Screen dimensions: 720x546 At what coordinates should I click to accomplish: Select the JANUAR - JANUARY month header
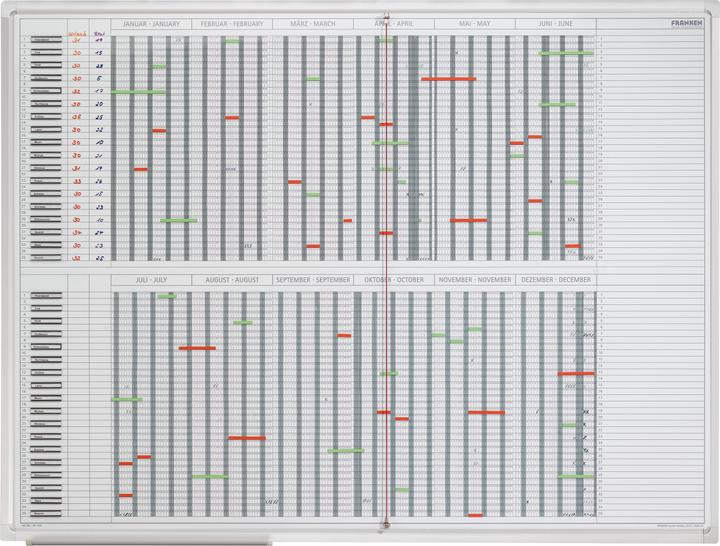point(151,24)
